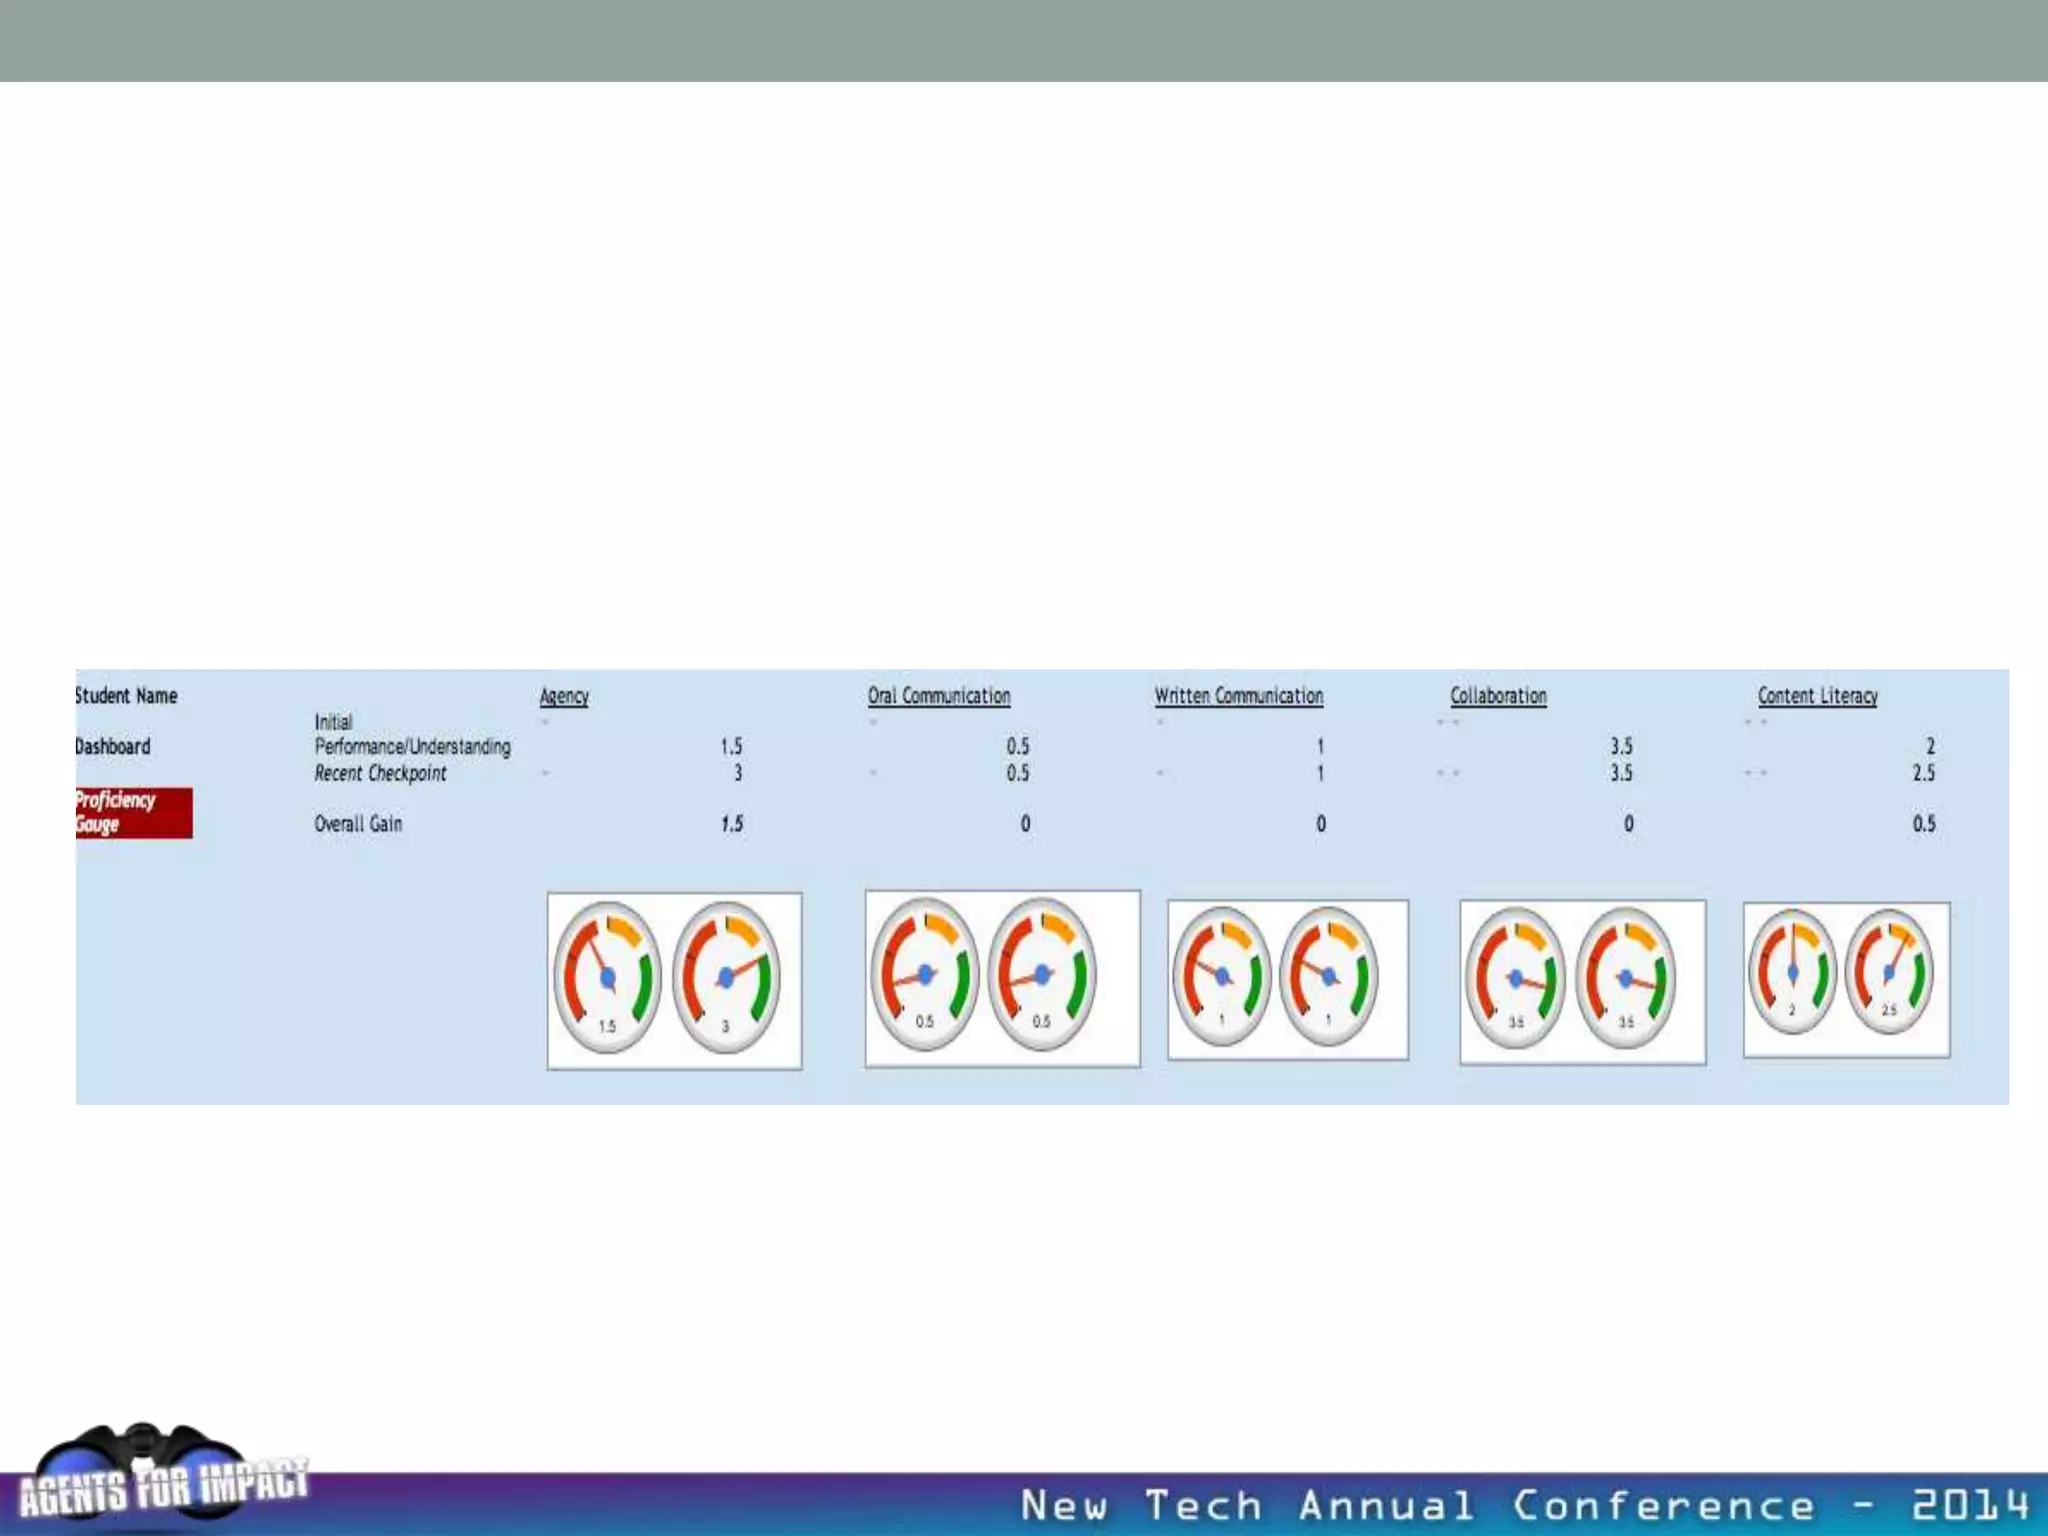
Task: Click the Content Literacy gauge showing 2
Action: pos(1792,972)
